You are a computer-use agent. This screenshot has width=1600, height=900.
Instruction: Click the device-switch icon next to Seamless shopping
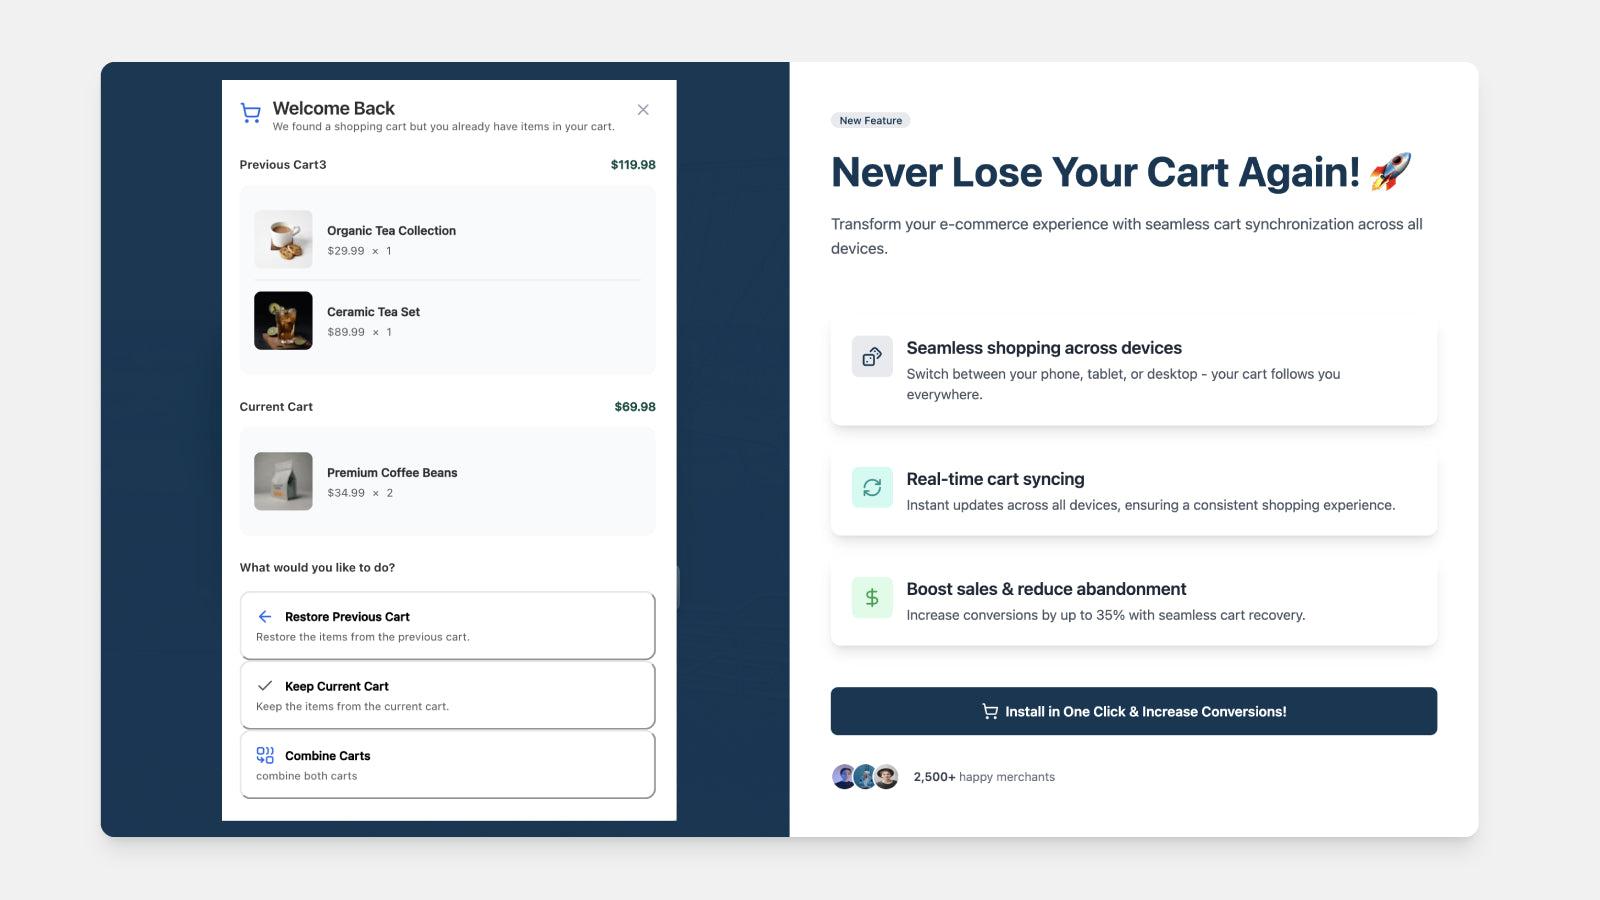click(871, 356)
